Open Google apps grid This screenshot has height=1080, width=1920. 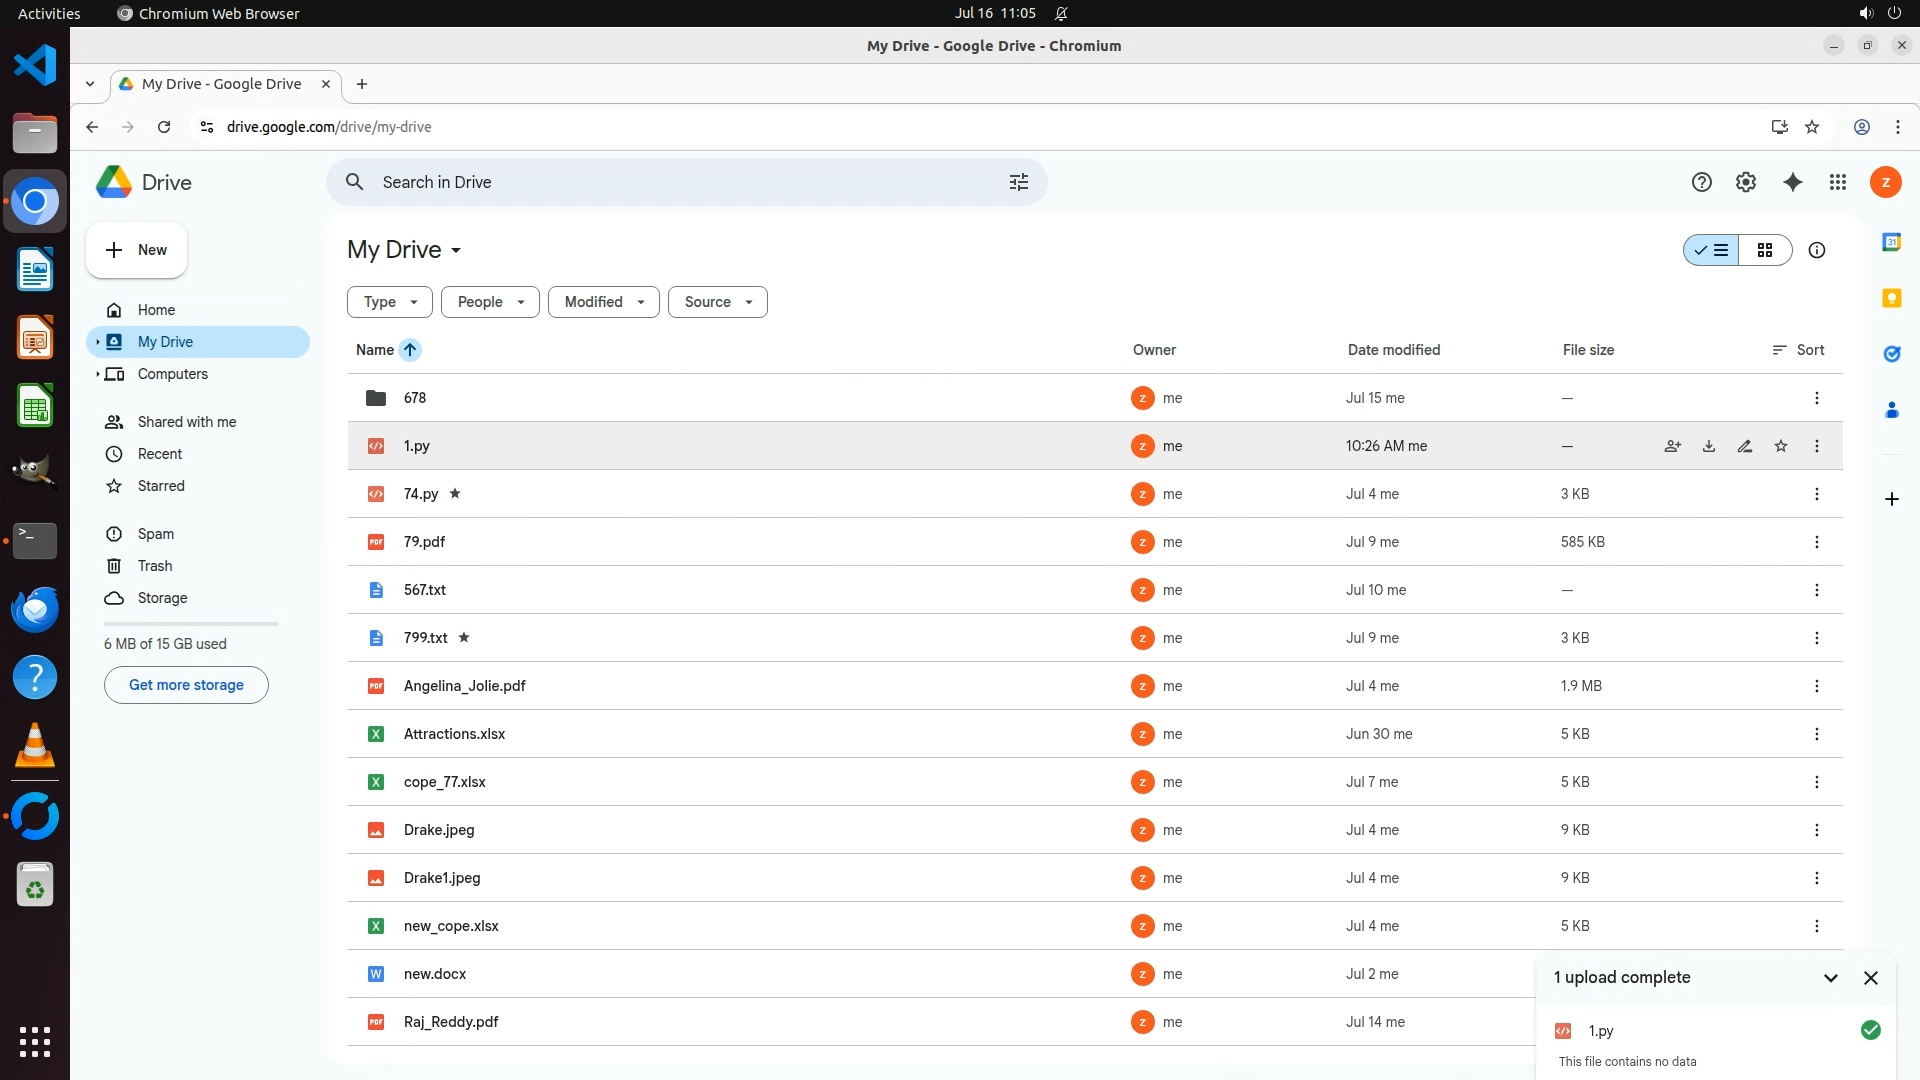click(1838, 182)
